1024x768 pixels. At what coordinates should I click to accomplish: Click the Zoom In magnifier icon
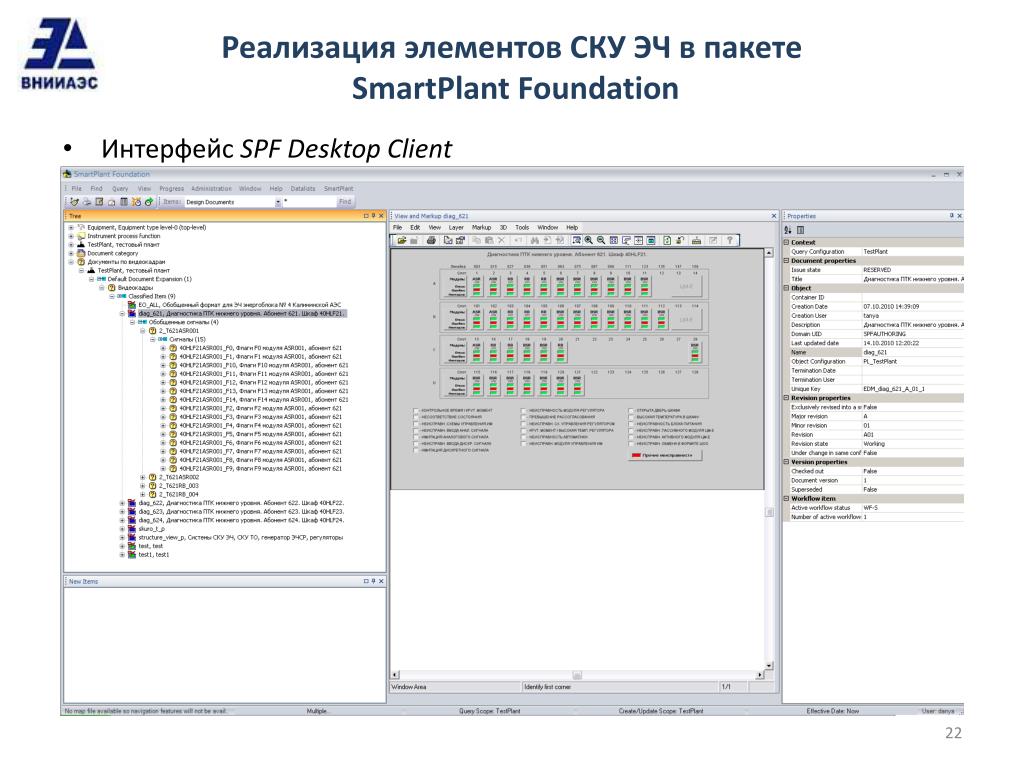[x=588, y=240]
